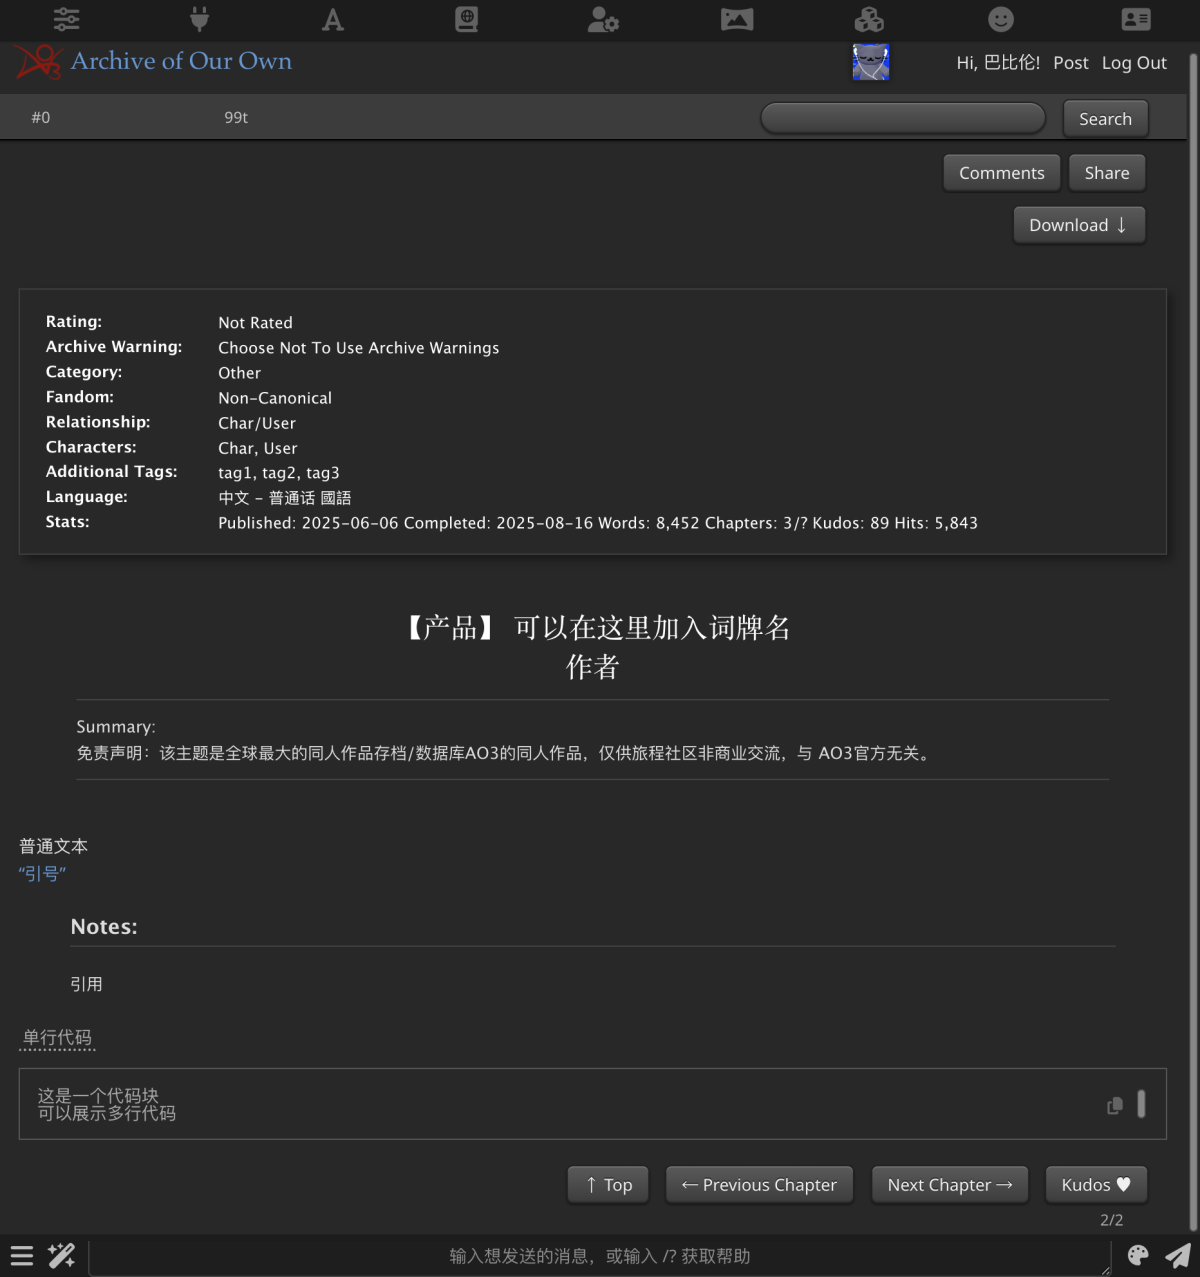This screenshot has height=1277, width=1200.
Task: Open the magic wand extensions menu
Action: coord(62,1256)
